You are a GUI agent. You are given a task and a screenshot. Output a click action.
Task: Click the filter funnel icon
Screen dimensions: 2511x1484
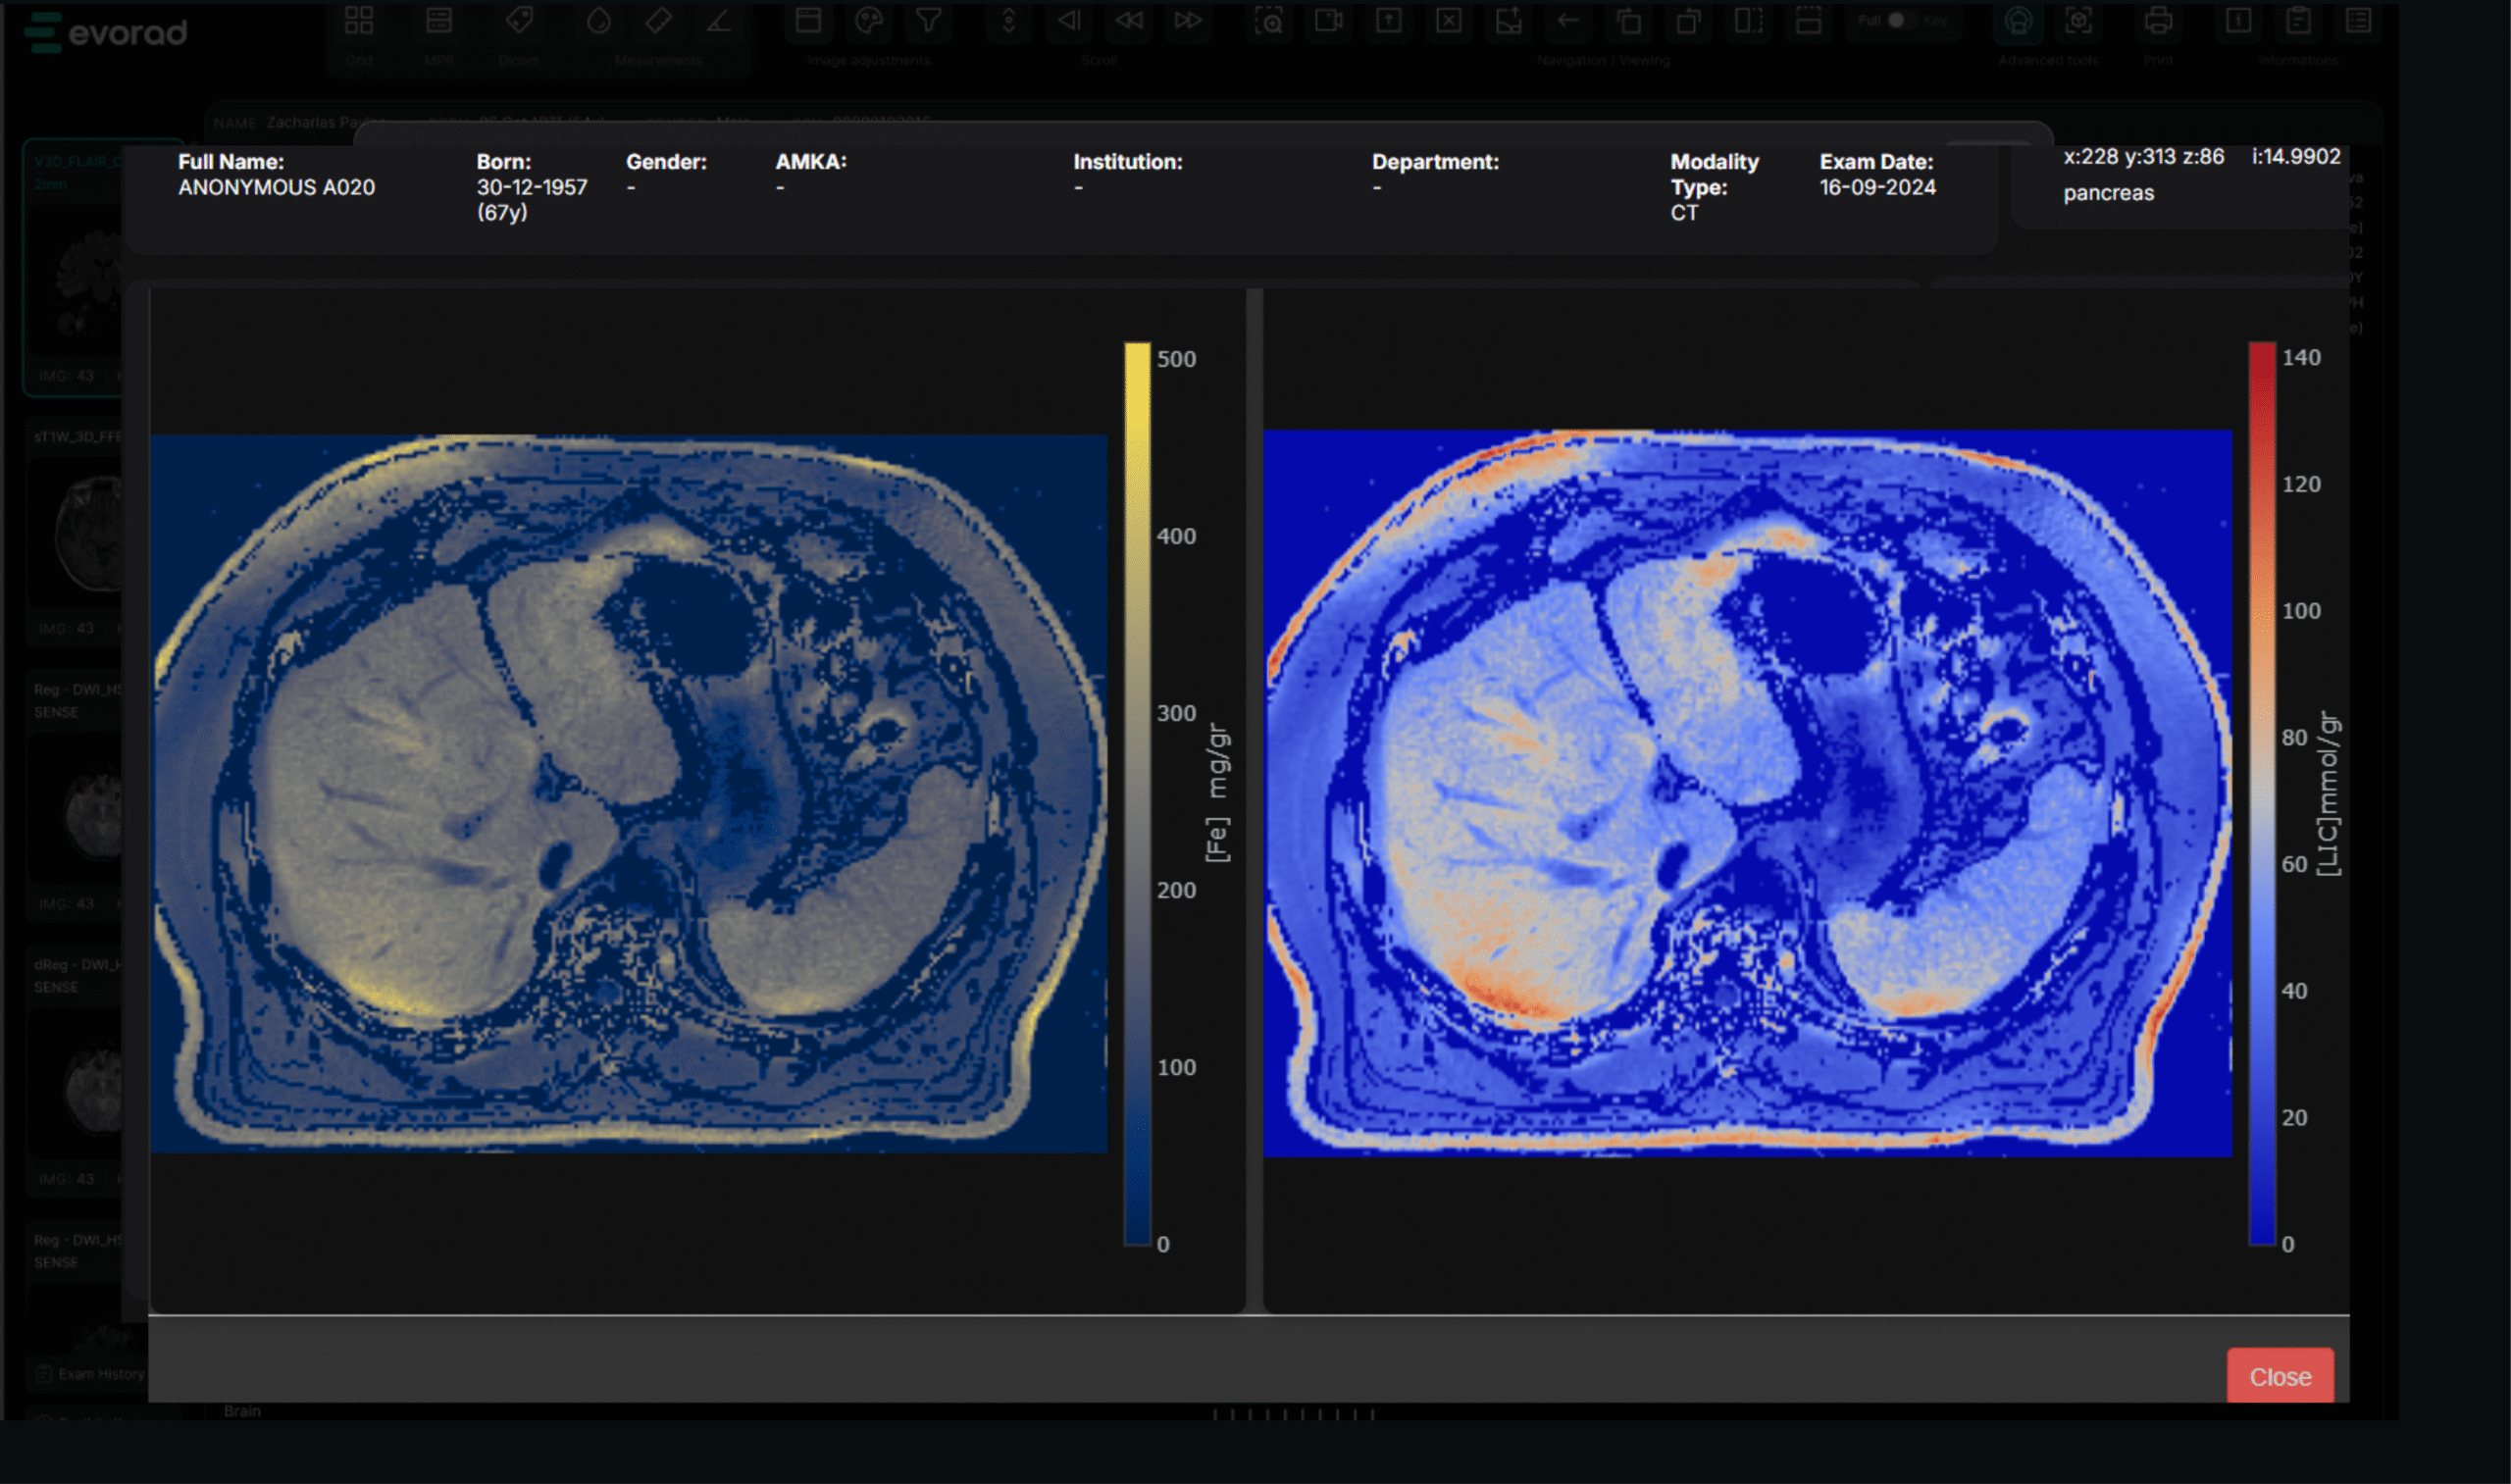click(x=928, y=22)
